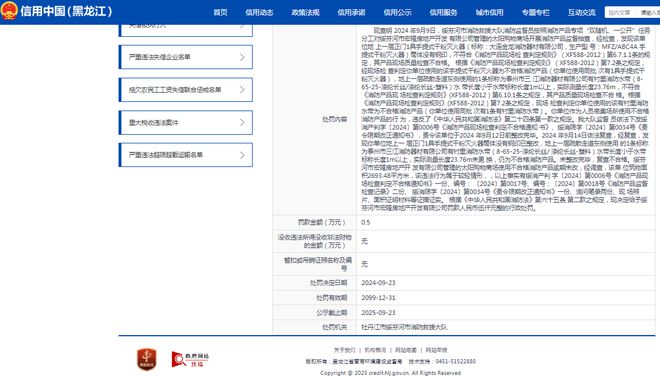Open 拖欠农民工工资失信联合惩戒名单 sidebar entry

pos(186,90)
